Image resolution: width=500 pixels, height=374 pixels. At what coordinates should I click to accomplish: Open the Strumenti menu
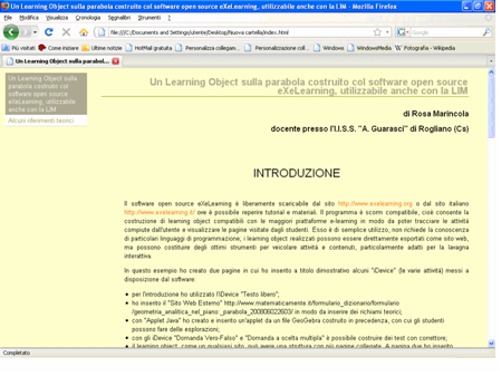(149, 18)
